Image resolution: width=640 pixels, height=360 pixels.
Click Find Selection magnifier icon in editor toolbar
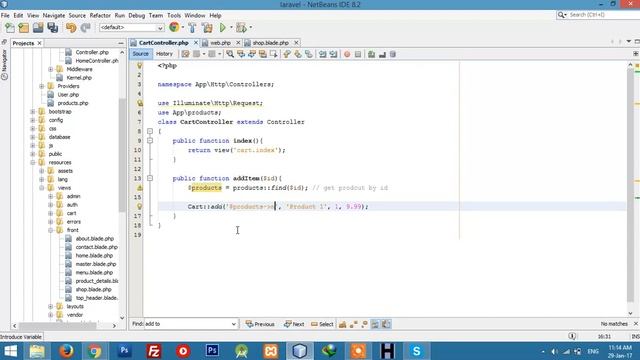(x=230, y=54)
